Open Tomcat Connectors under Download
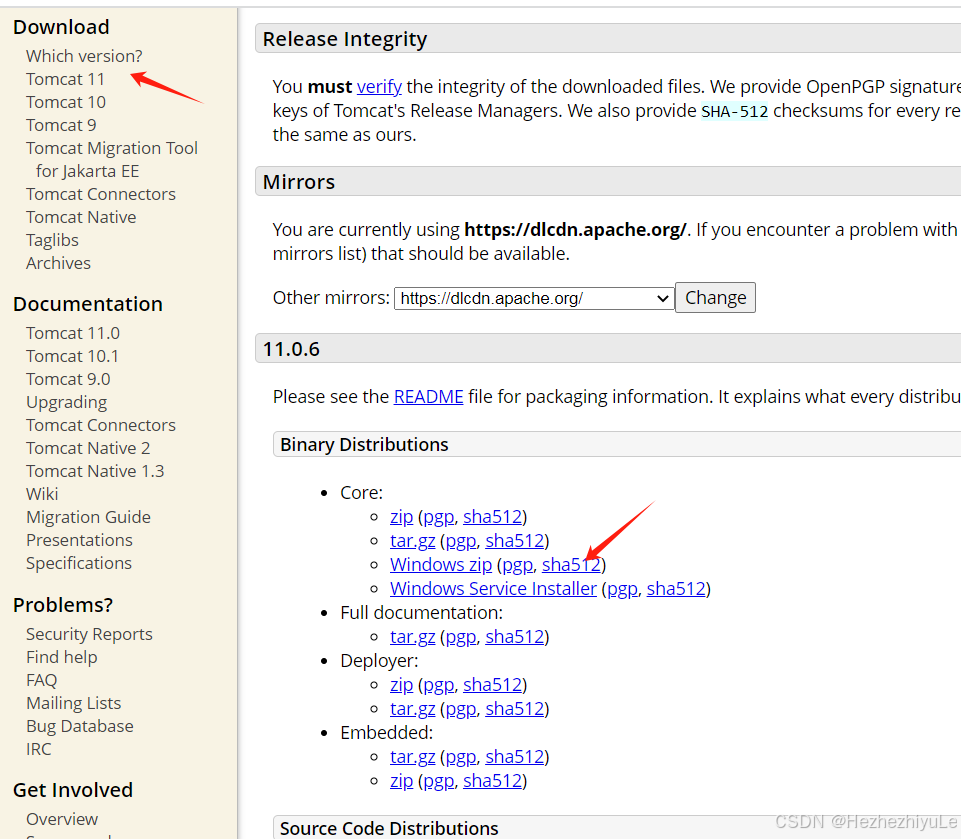 click(101, 194)
